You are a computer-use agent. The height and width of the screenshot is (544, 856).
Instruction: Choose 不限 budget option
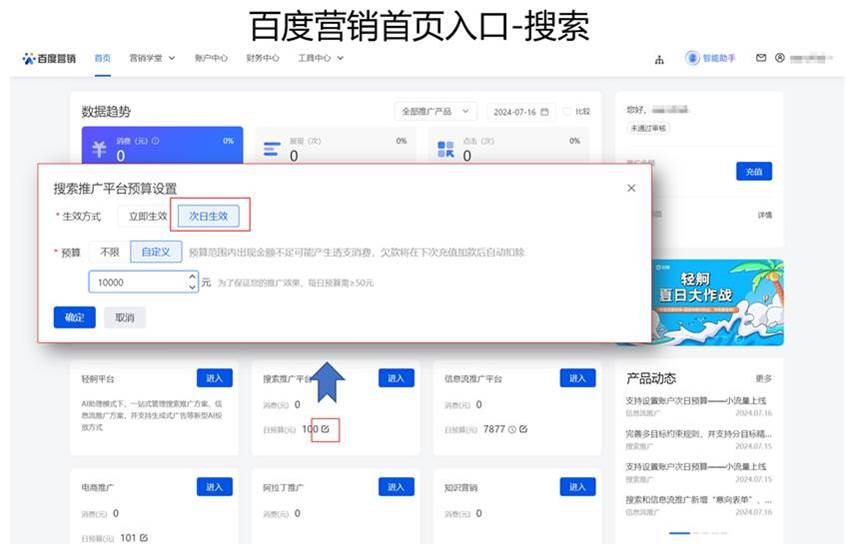coord(110,252)
